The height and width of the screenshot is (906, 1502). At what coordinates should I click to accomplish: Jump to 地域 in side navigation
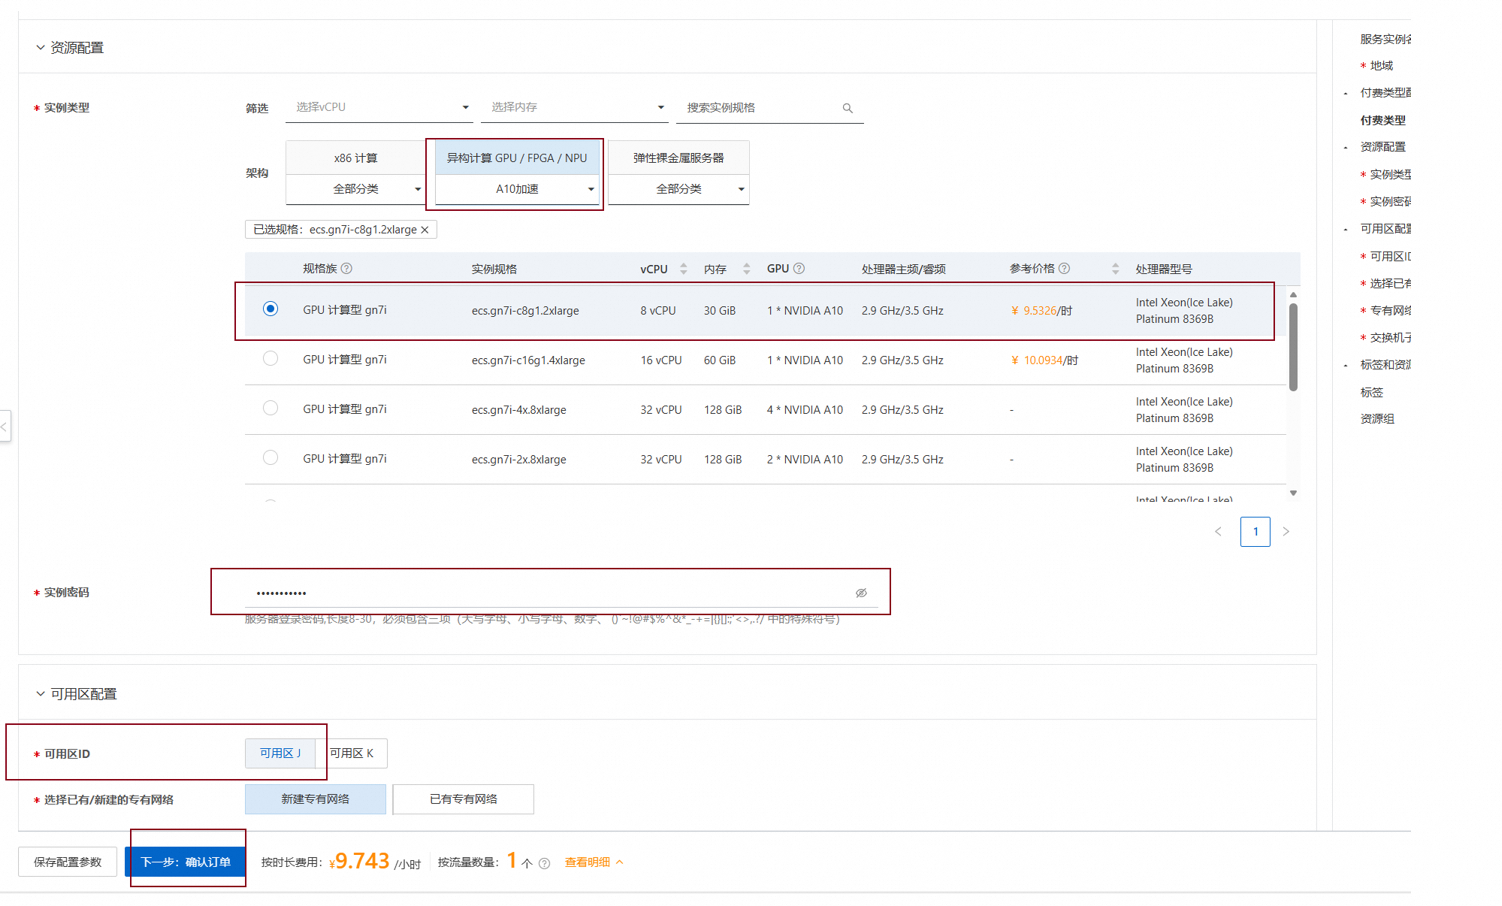pos(1381,66)
